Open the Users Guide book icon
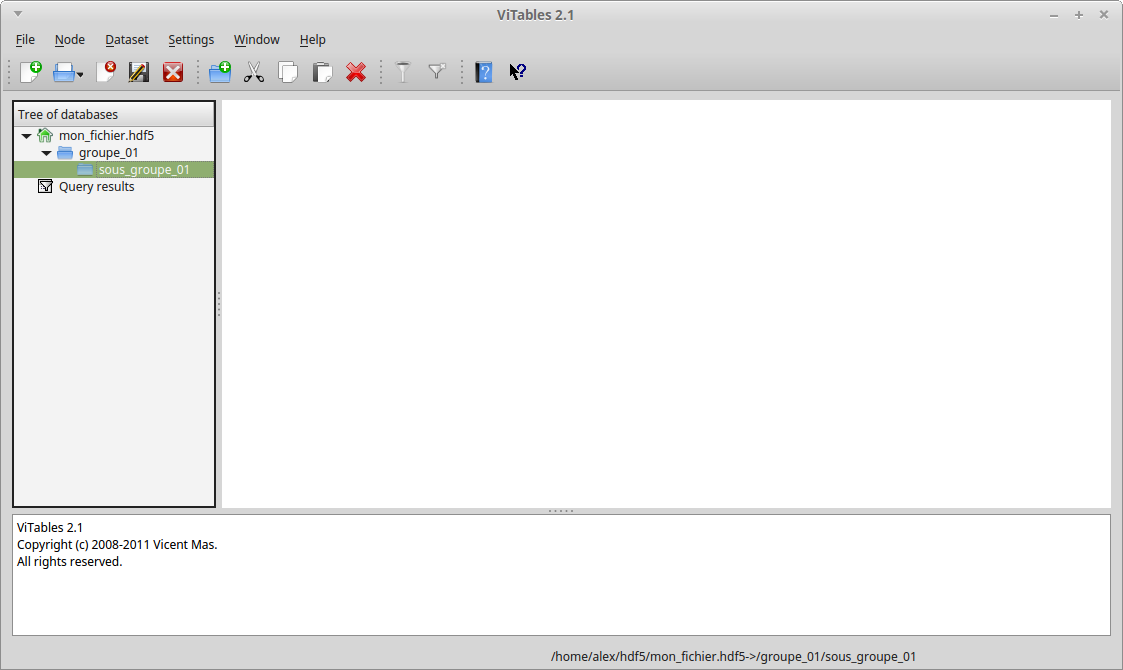 click(484, 72)
